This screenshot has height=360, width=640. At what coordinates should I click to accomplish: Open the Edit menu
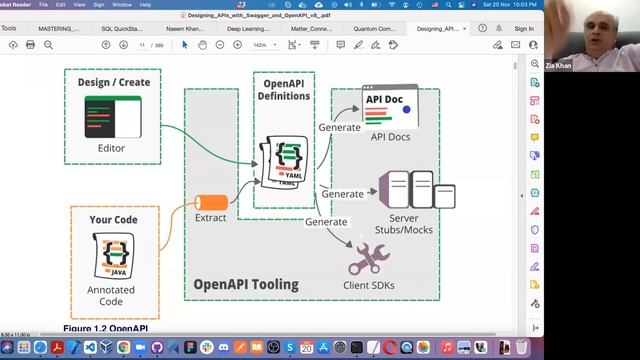(x=60, y=5)
